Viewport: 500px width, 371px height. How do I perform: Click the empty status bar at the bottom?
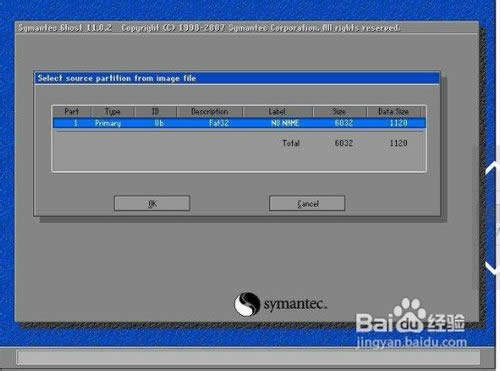click(x=248, y=358)
